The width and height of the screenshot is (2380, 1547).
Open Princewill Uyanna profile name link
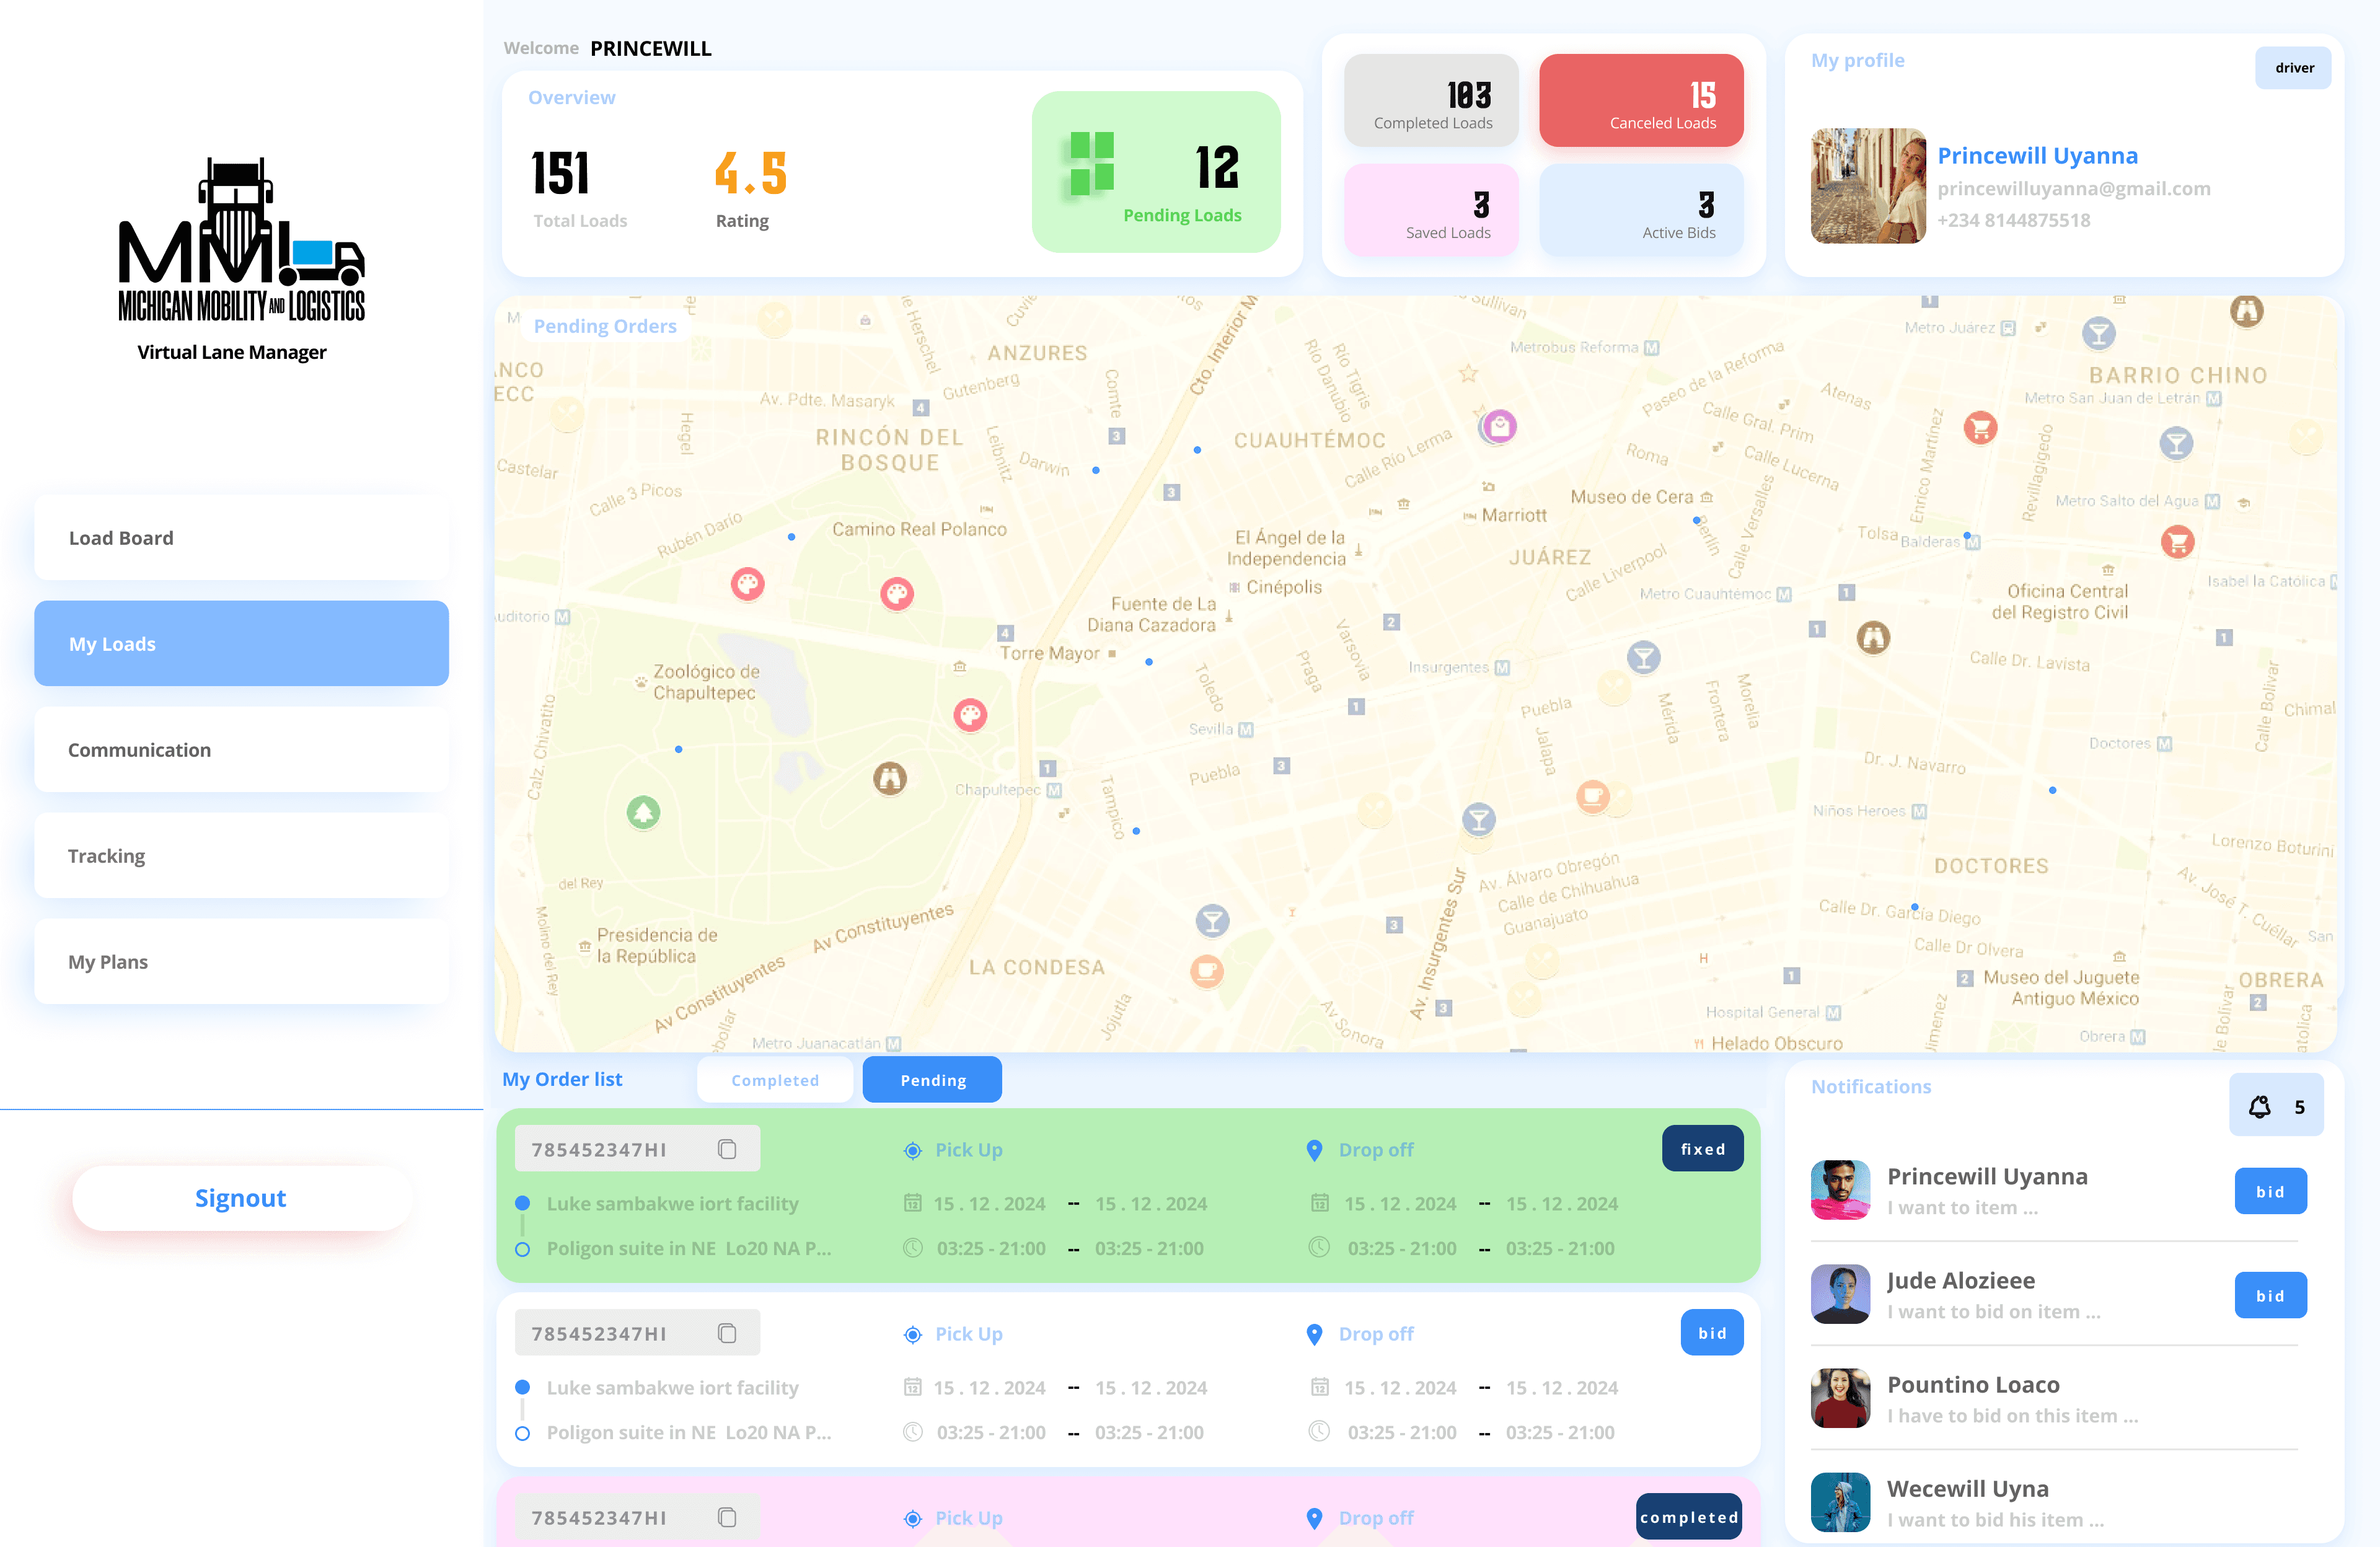tap(2037, 156)
